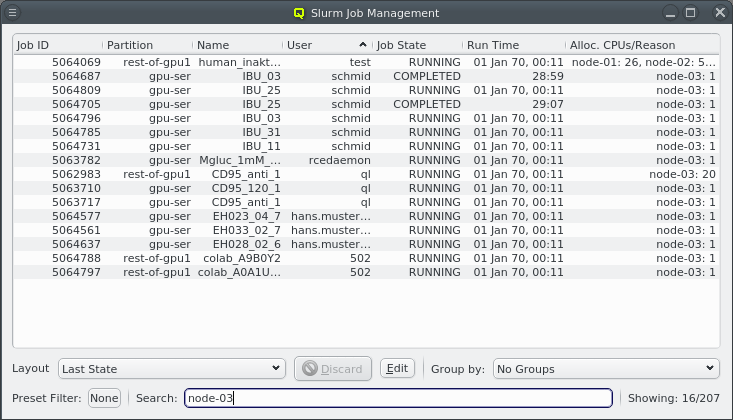Sort by the Name column header
733x420 pixels.
(x=237, y=45)
